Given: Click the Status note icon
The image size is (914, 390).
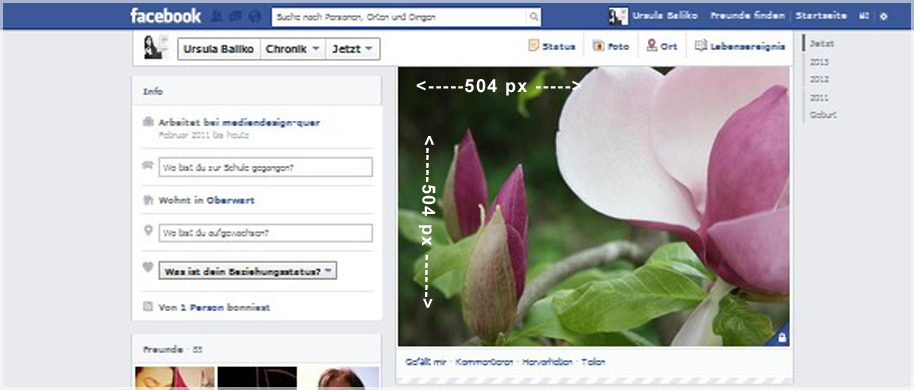Looking at the screenshot, I should [533, 45].
